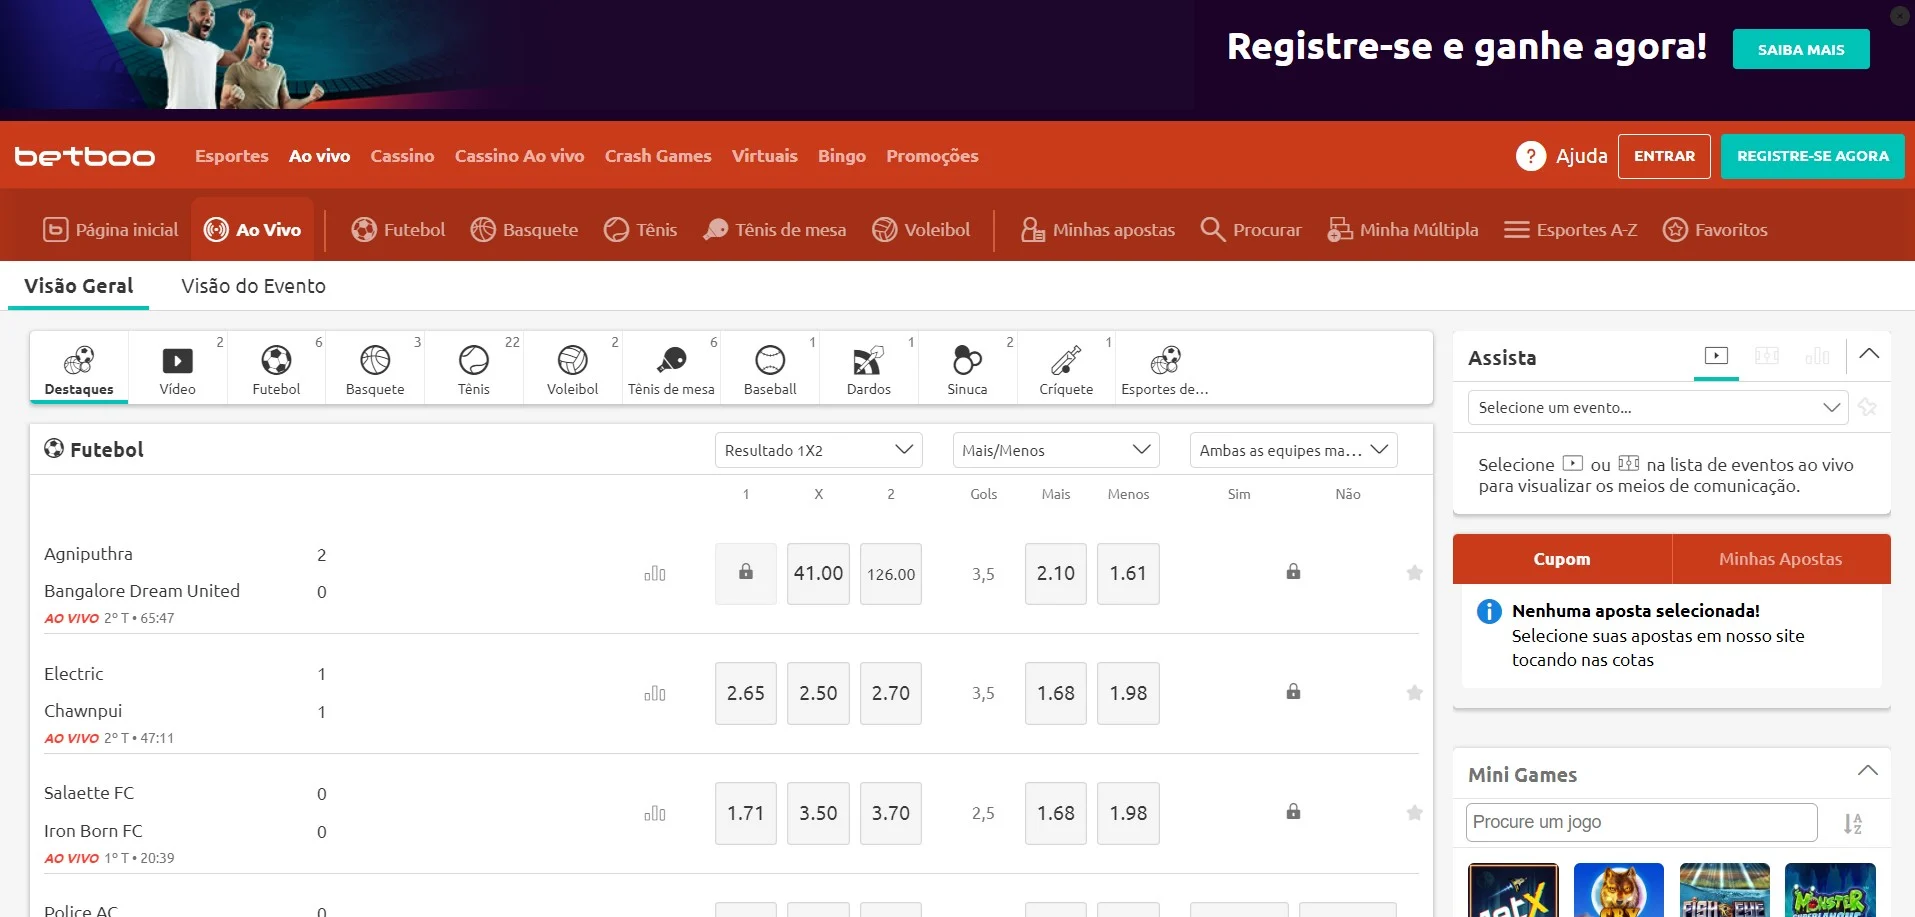Viewport: 1915px width, 917px height.
Task: Click the Procure um jogo search field
Action: [1641, 822]
